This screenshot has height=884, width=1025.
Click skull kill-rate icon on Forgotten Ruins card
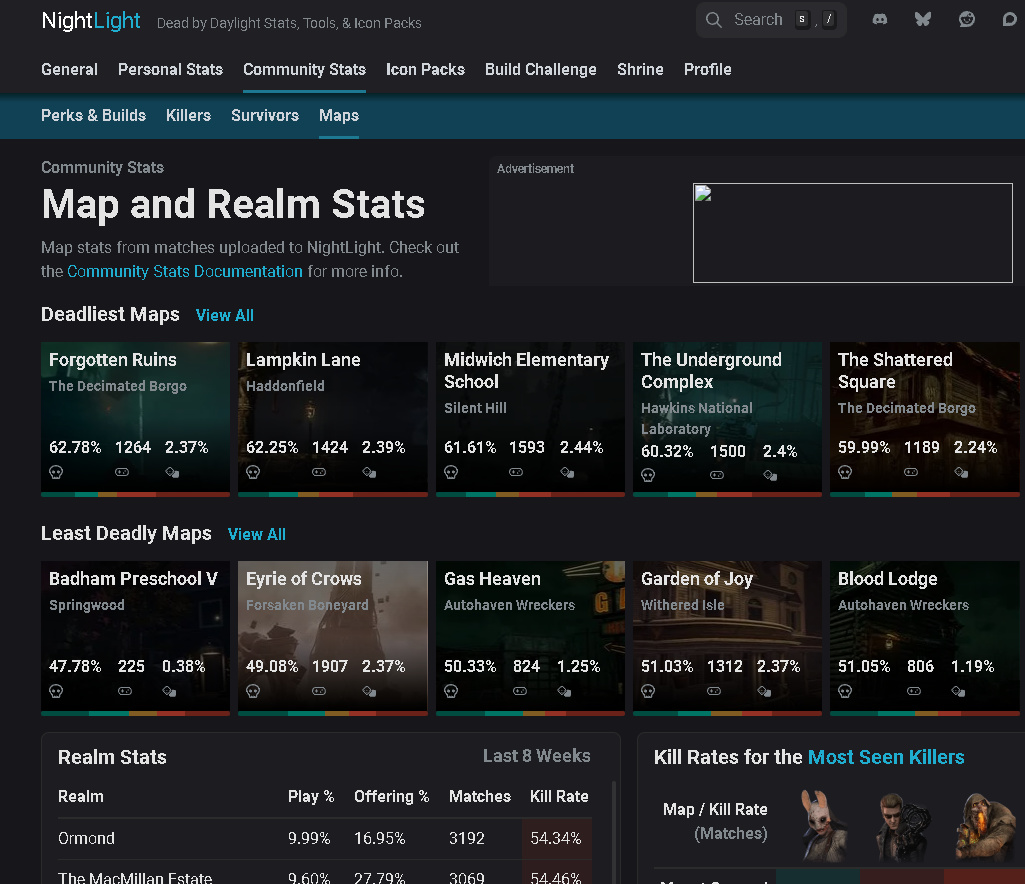[x=56, y=472]
